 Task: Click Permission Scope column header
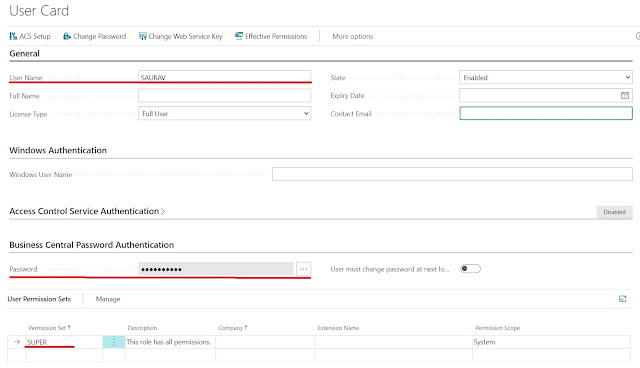click(498, 328)
